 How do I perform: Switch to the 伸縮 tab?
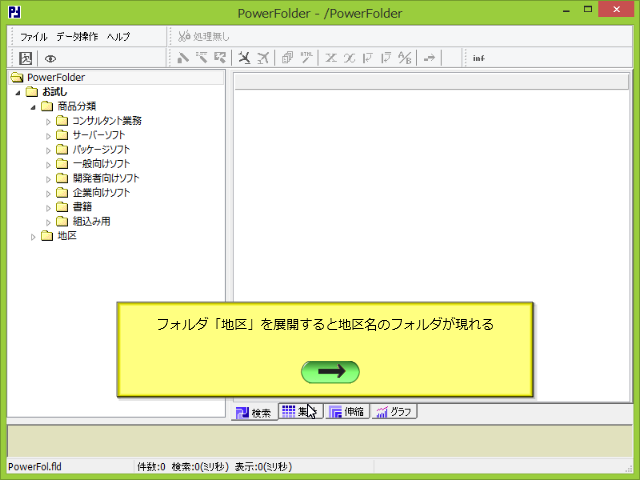click(347, 411)
